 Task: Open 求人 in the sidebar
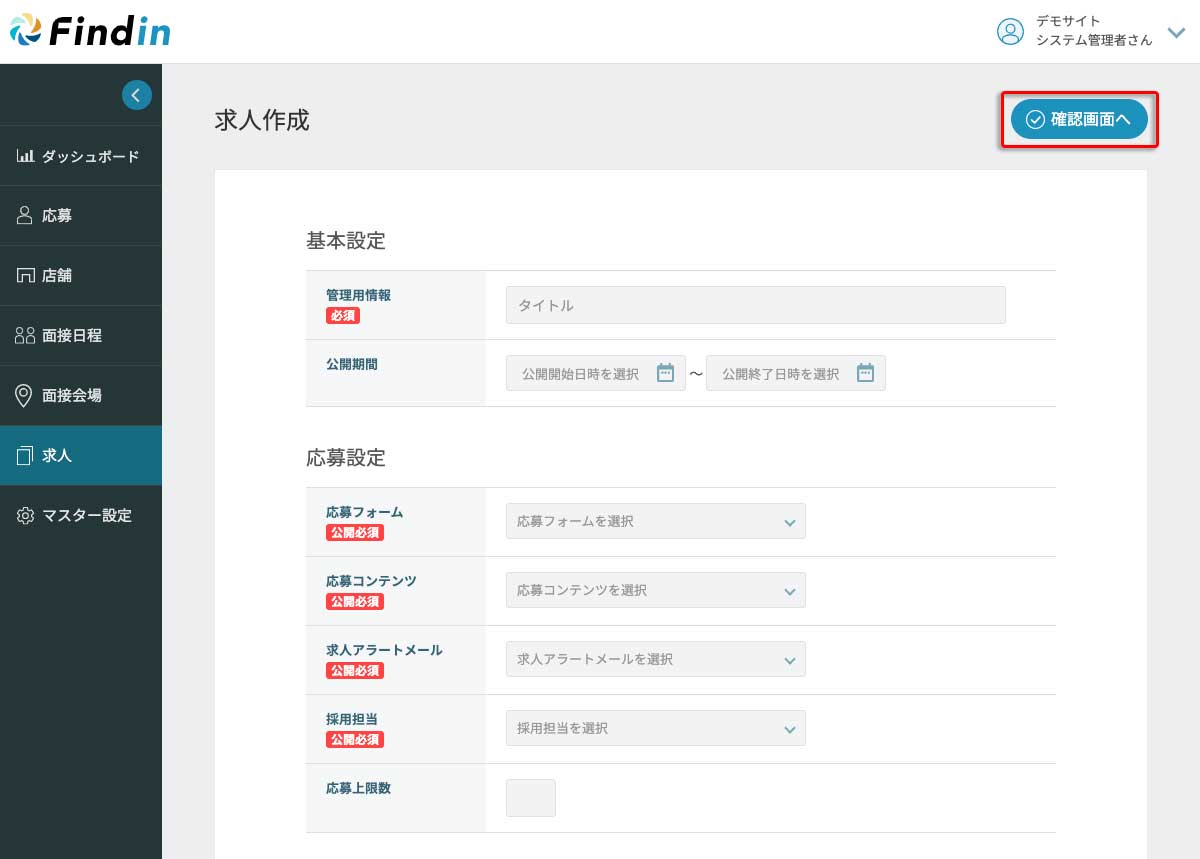(x=57, y=456)
